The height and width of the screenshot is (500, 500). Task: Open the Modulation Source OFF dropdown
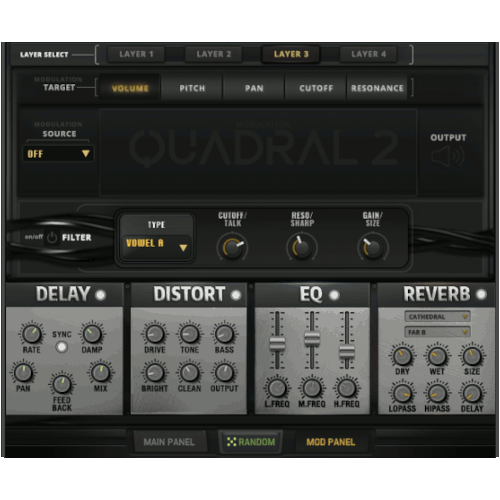[x=58, y=154]
